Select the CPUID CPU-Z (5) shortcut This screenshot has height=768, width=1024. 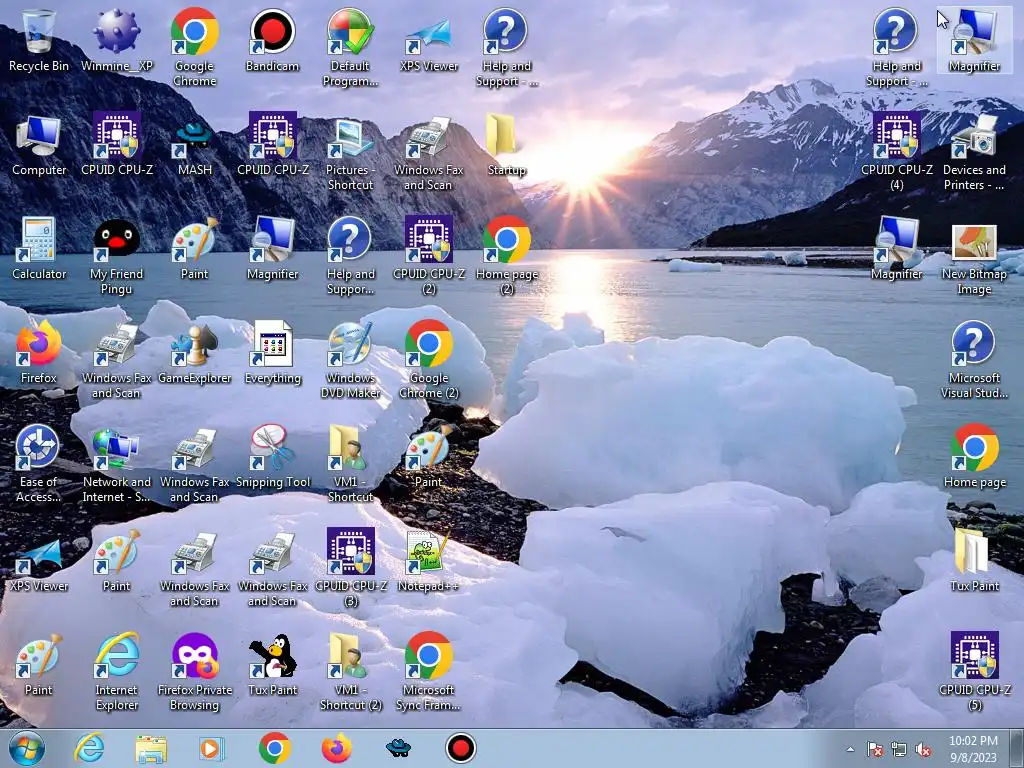click(974, 671)
